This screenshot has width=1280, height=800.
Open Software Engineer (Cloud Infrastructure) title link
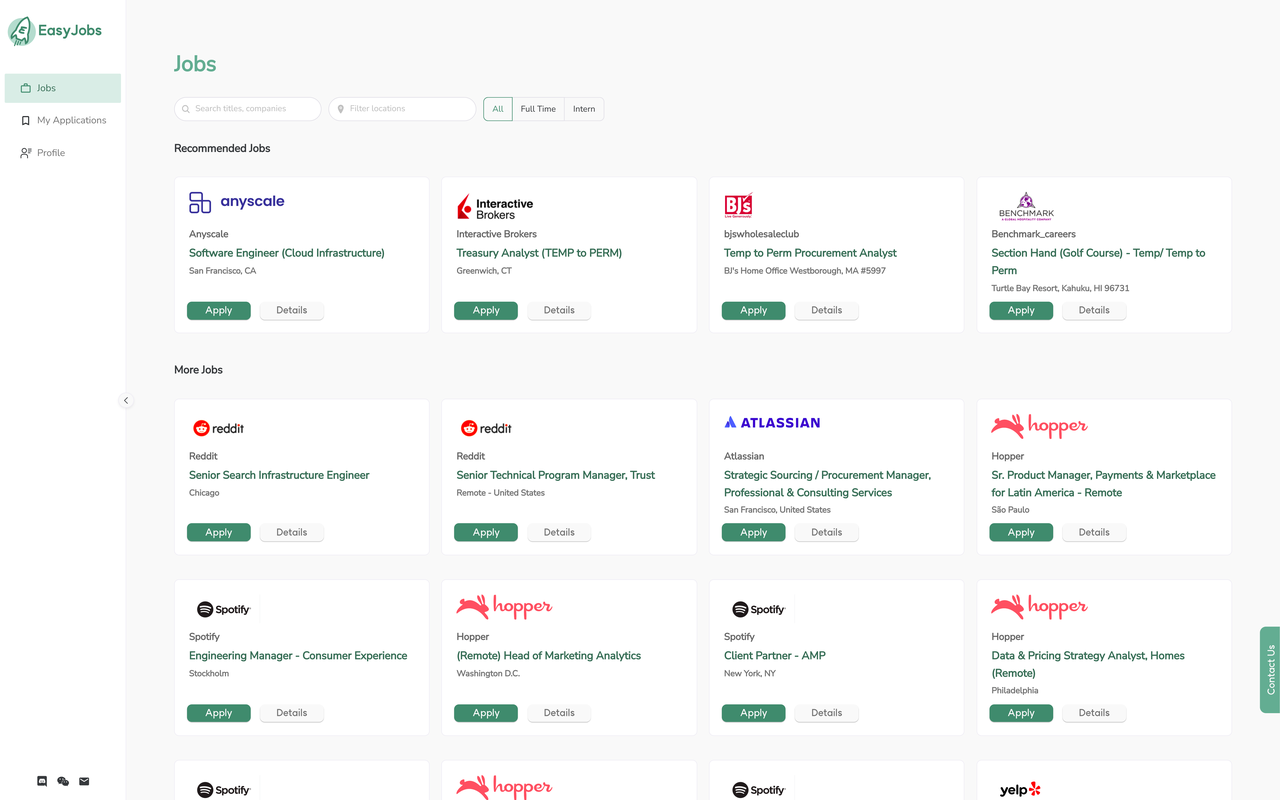287,253
